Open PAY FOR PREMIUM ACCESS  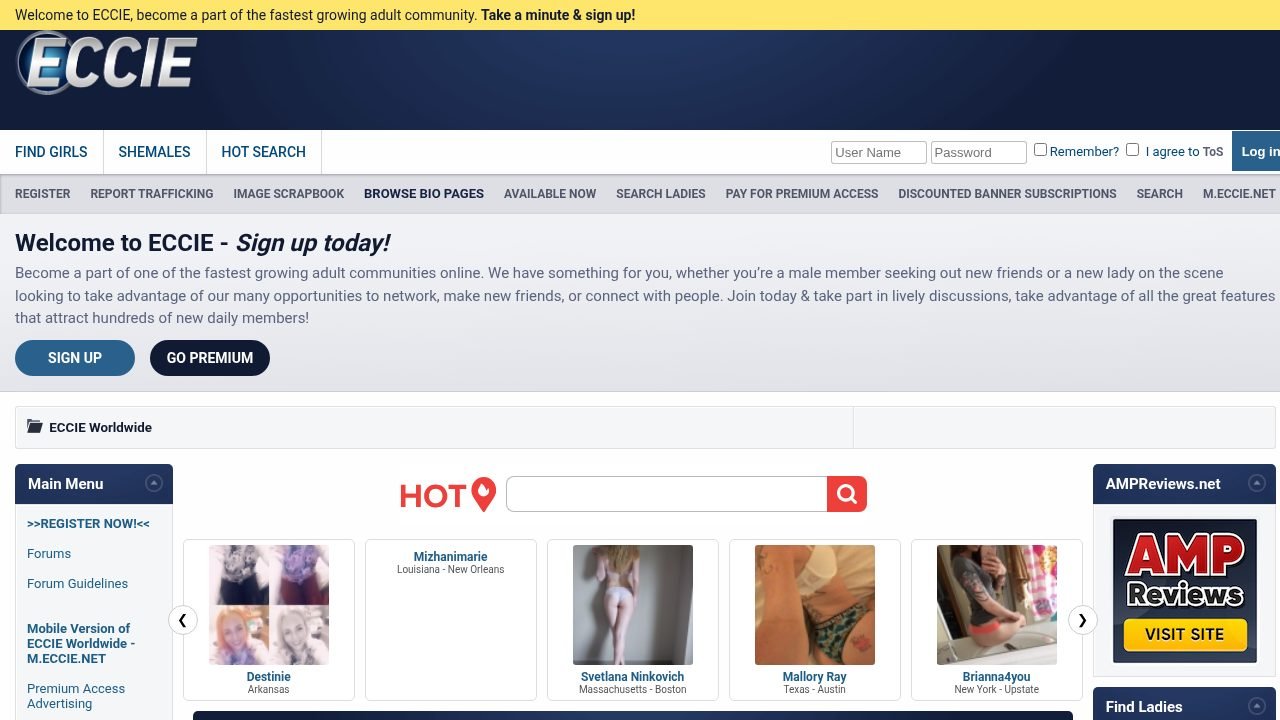(x=802, y=194)
